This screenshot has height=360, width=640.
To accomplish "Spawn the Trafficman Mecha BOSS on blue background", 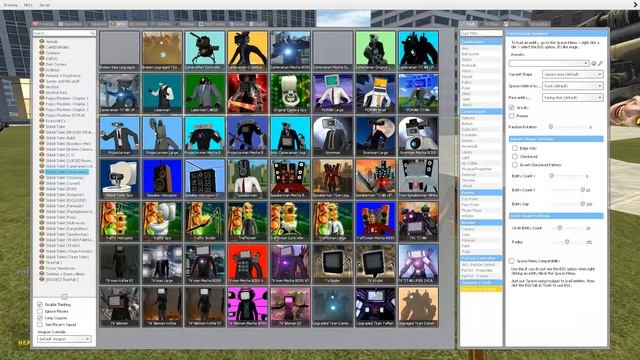I will [375, 221].
